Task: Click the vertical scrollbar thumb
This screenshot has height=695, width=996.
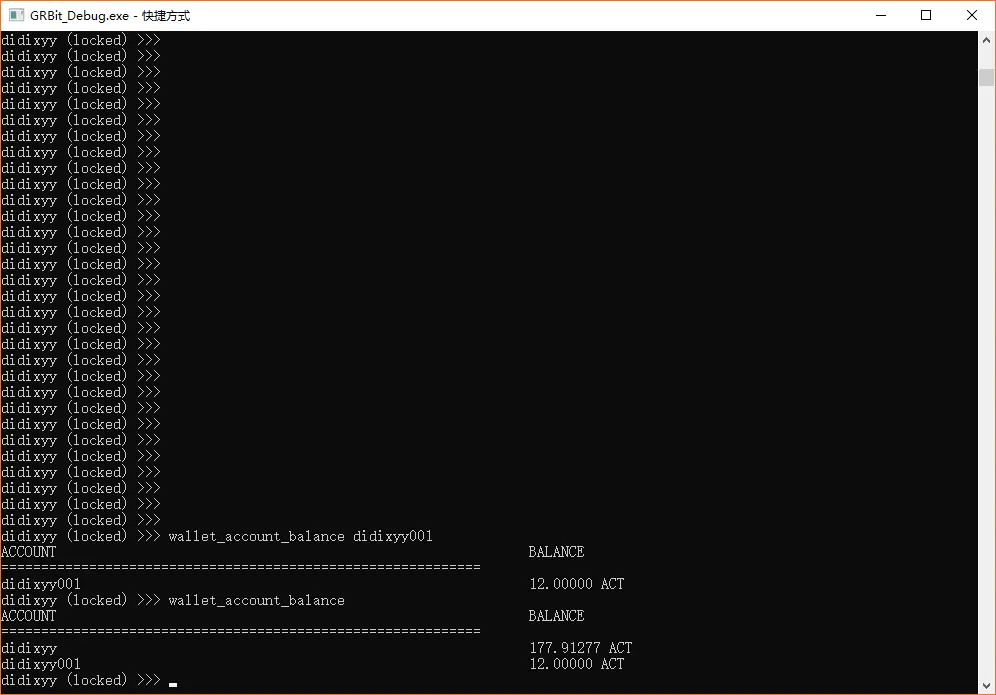Action: pyautogui.click(x=986, y=77)
